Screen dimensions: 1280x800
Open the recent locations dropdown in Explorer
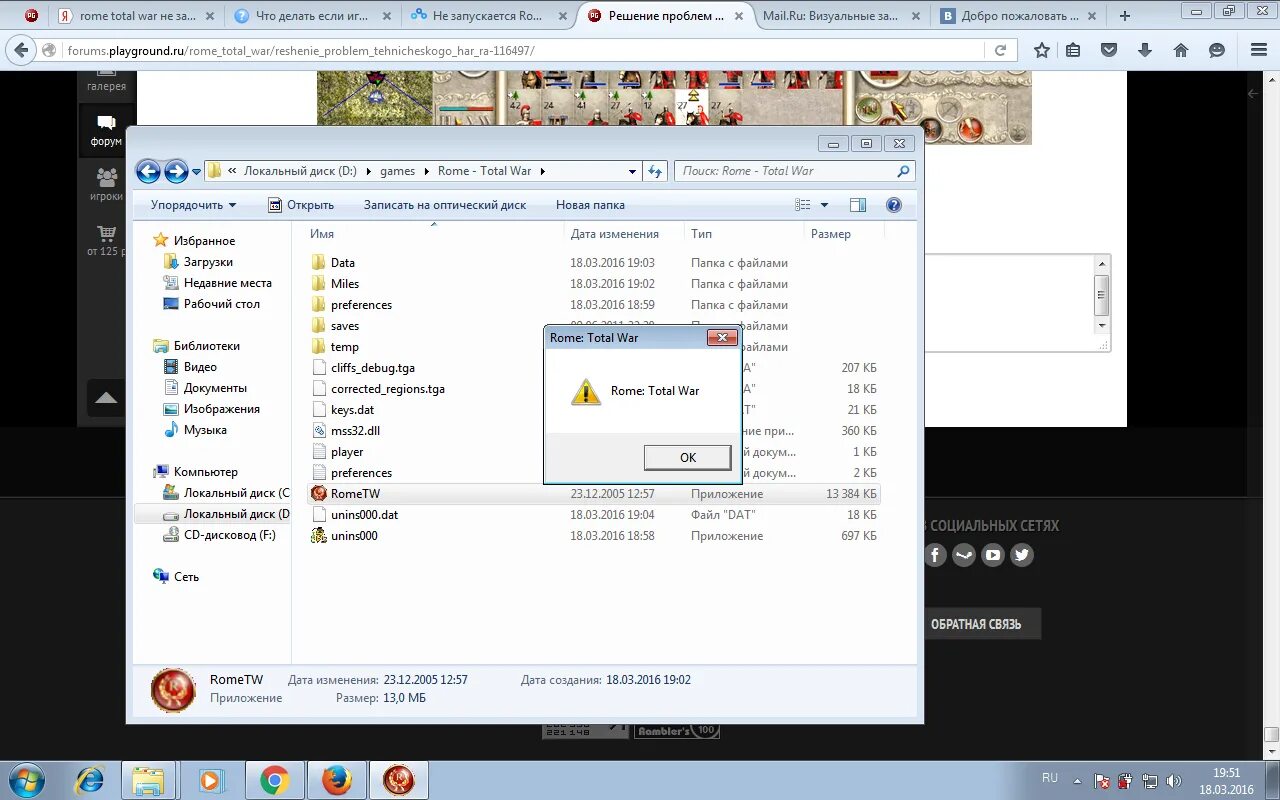196,171
